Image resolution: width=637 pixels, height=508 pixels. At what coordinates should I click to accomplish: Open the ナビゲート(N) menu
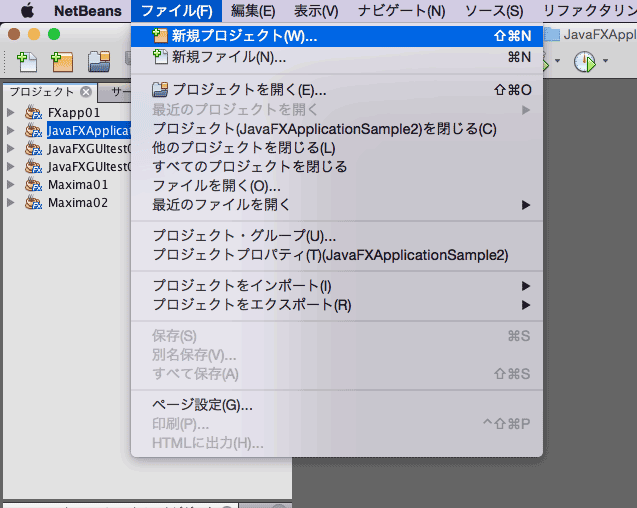coord(401,11)
